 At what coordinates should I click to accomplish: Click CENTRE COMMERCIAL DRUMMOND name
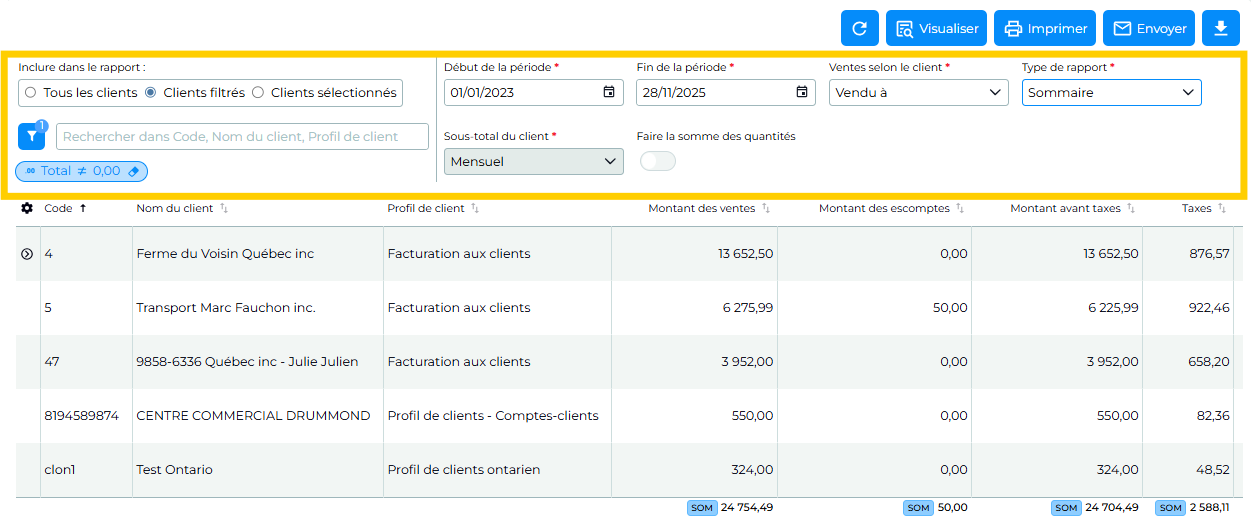[253, 416]
